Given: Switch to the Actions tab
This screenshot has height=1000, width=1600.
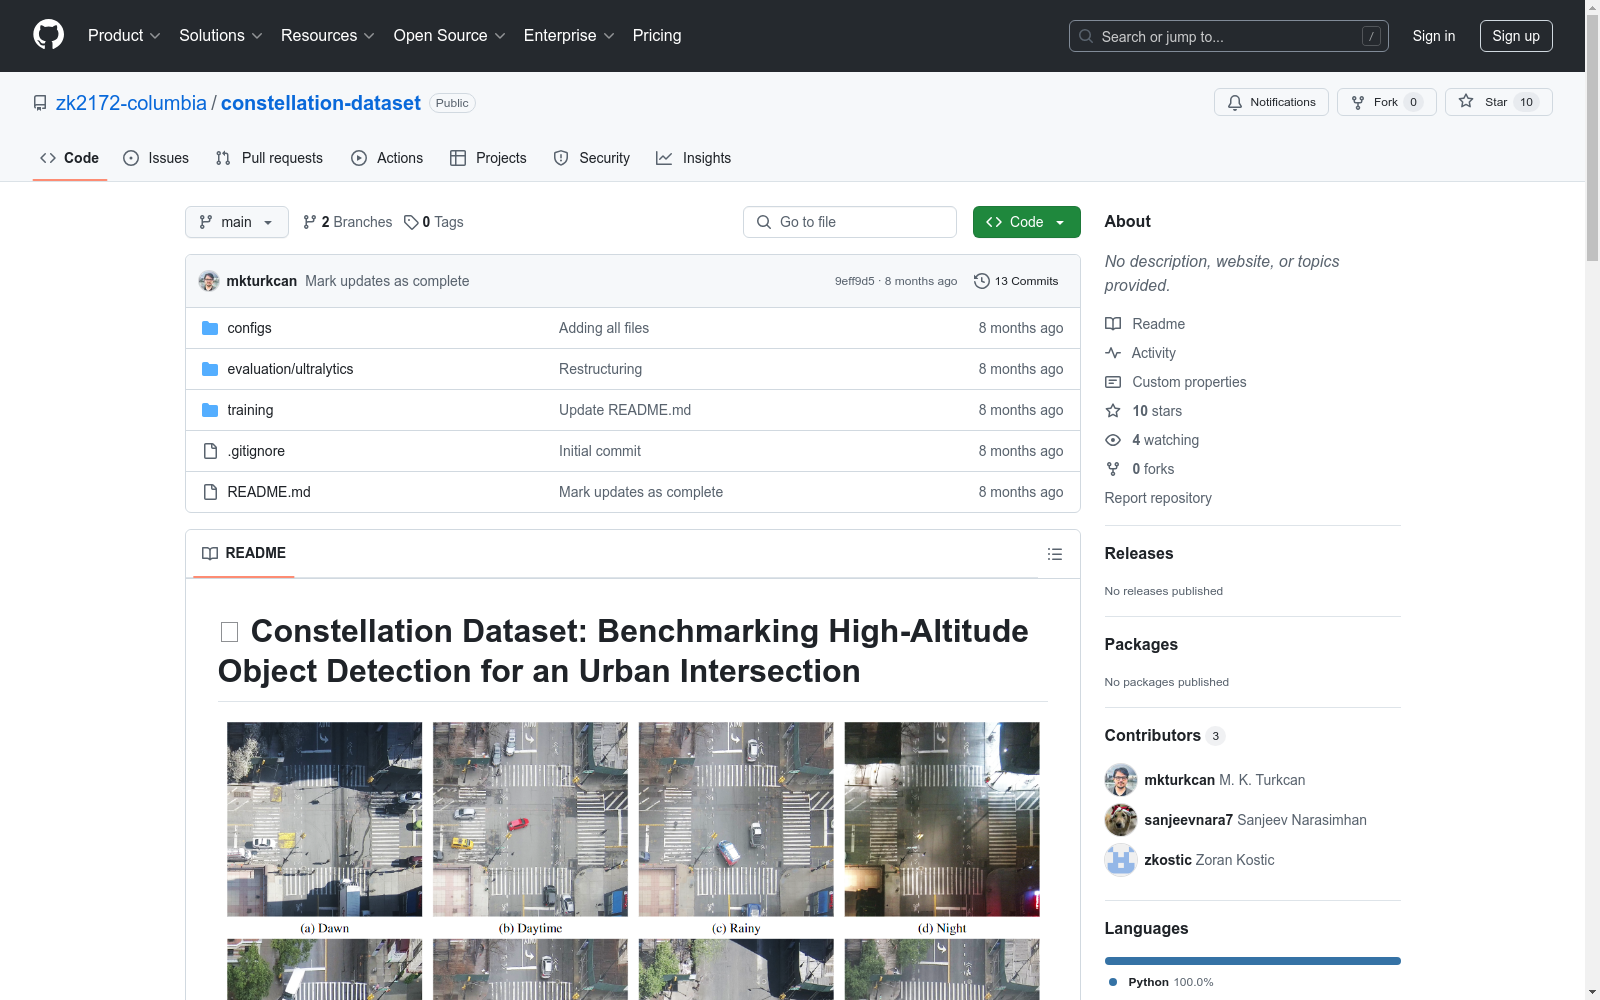Looking at the screenshot, I should [x=387, y=158].
